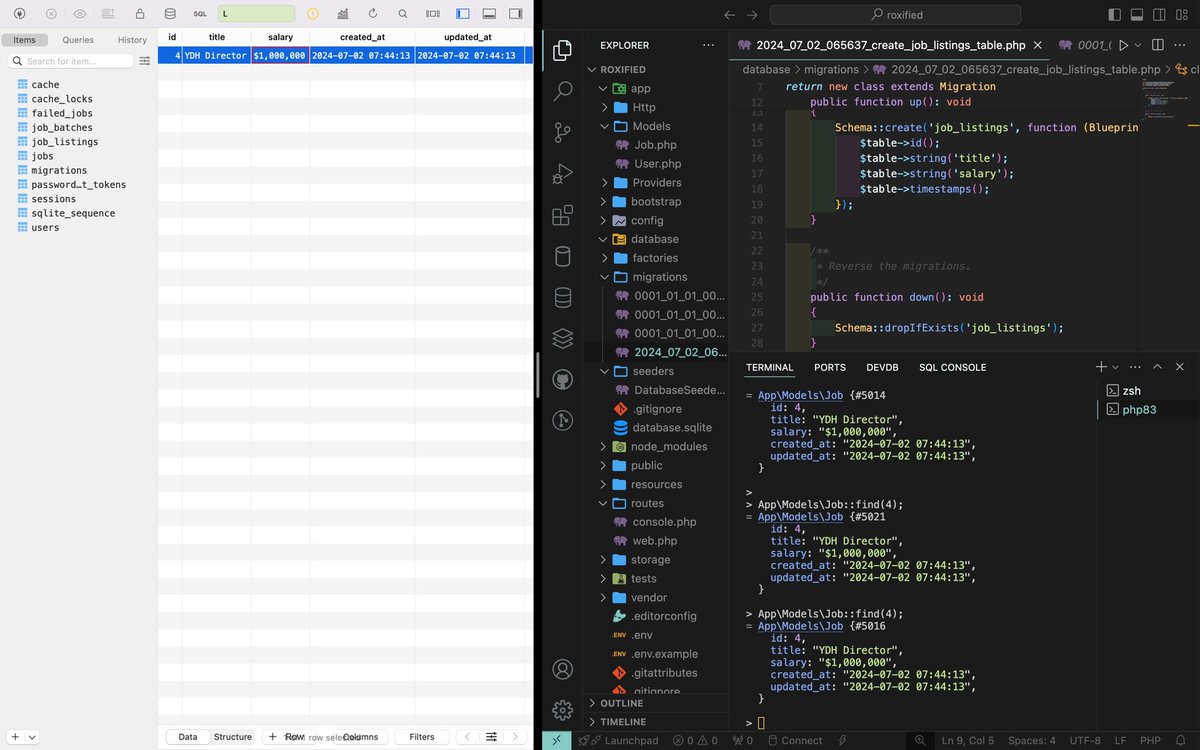Expand the node_modules folder
This screenshot has height=750, width=1200.
605,447
